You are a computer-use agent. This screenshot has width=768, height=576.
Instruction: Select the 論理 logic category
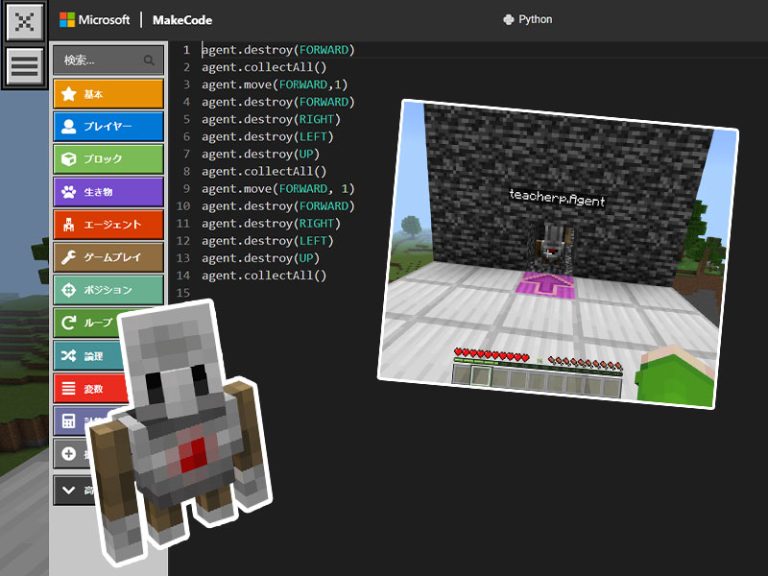pyautogui.click(x=80, y=356)
